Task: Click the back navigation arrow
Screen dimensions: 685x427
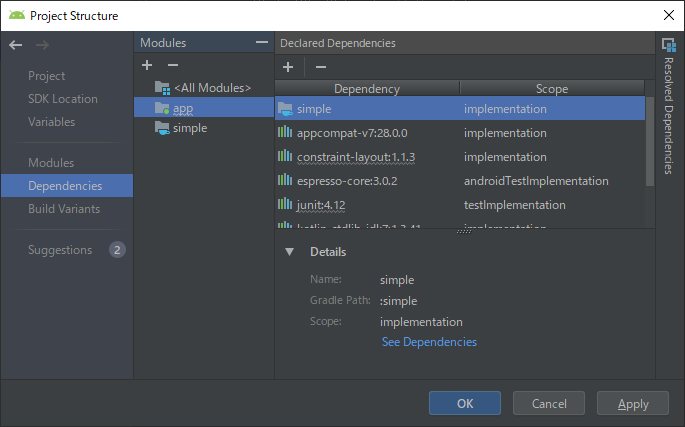Action: pos(15,44)
